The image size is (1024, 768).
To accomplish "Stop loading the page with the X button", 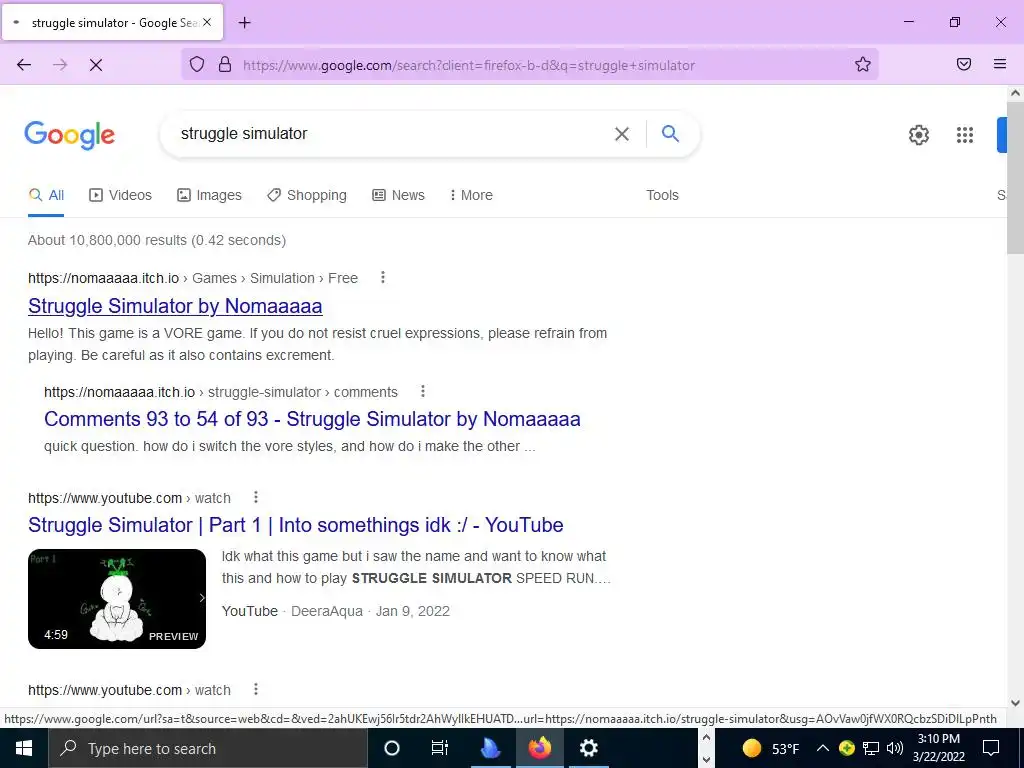I will click(x=96, y=65).
